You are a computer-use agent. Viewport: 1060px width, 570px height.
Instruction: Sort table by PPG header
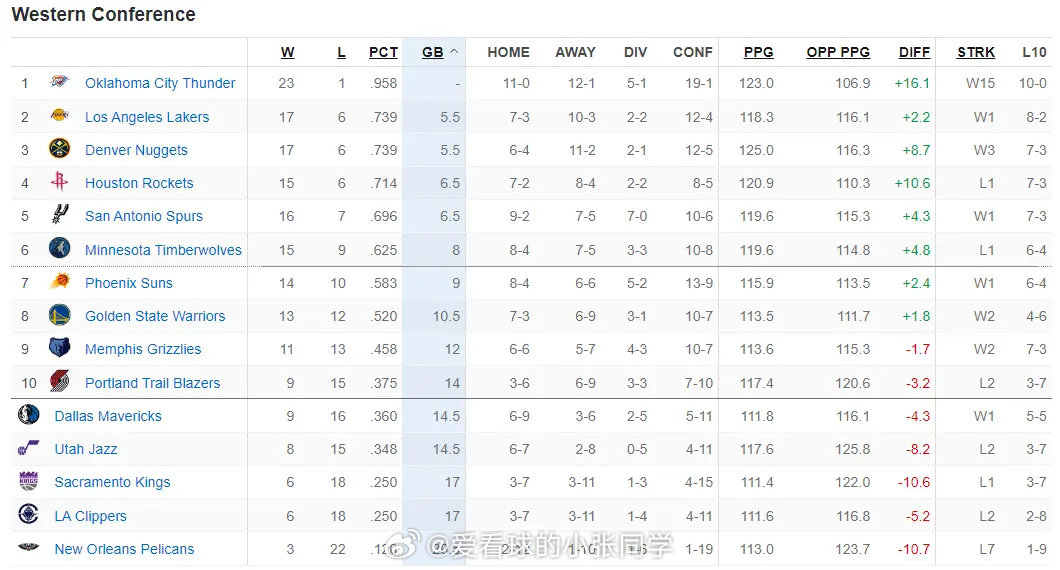pyautogui.click(x=758, y=52)
